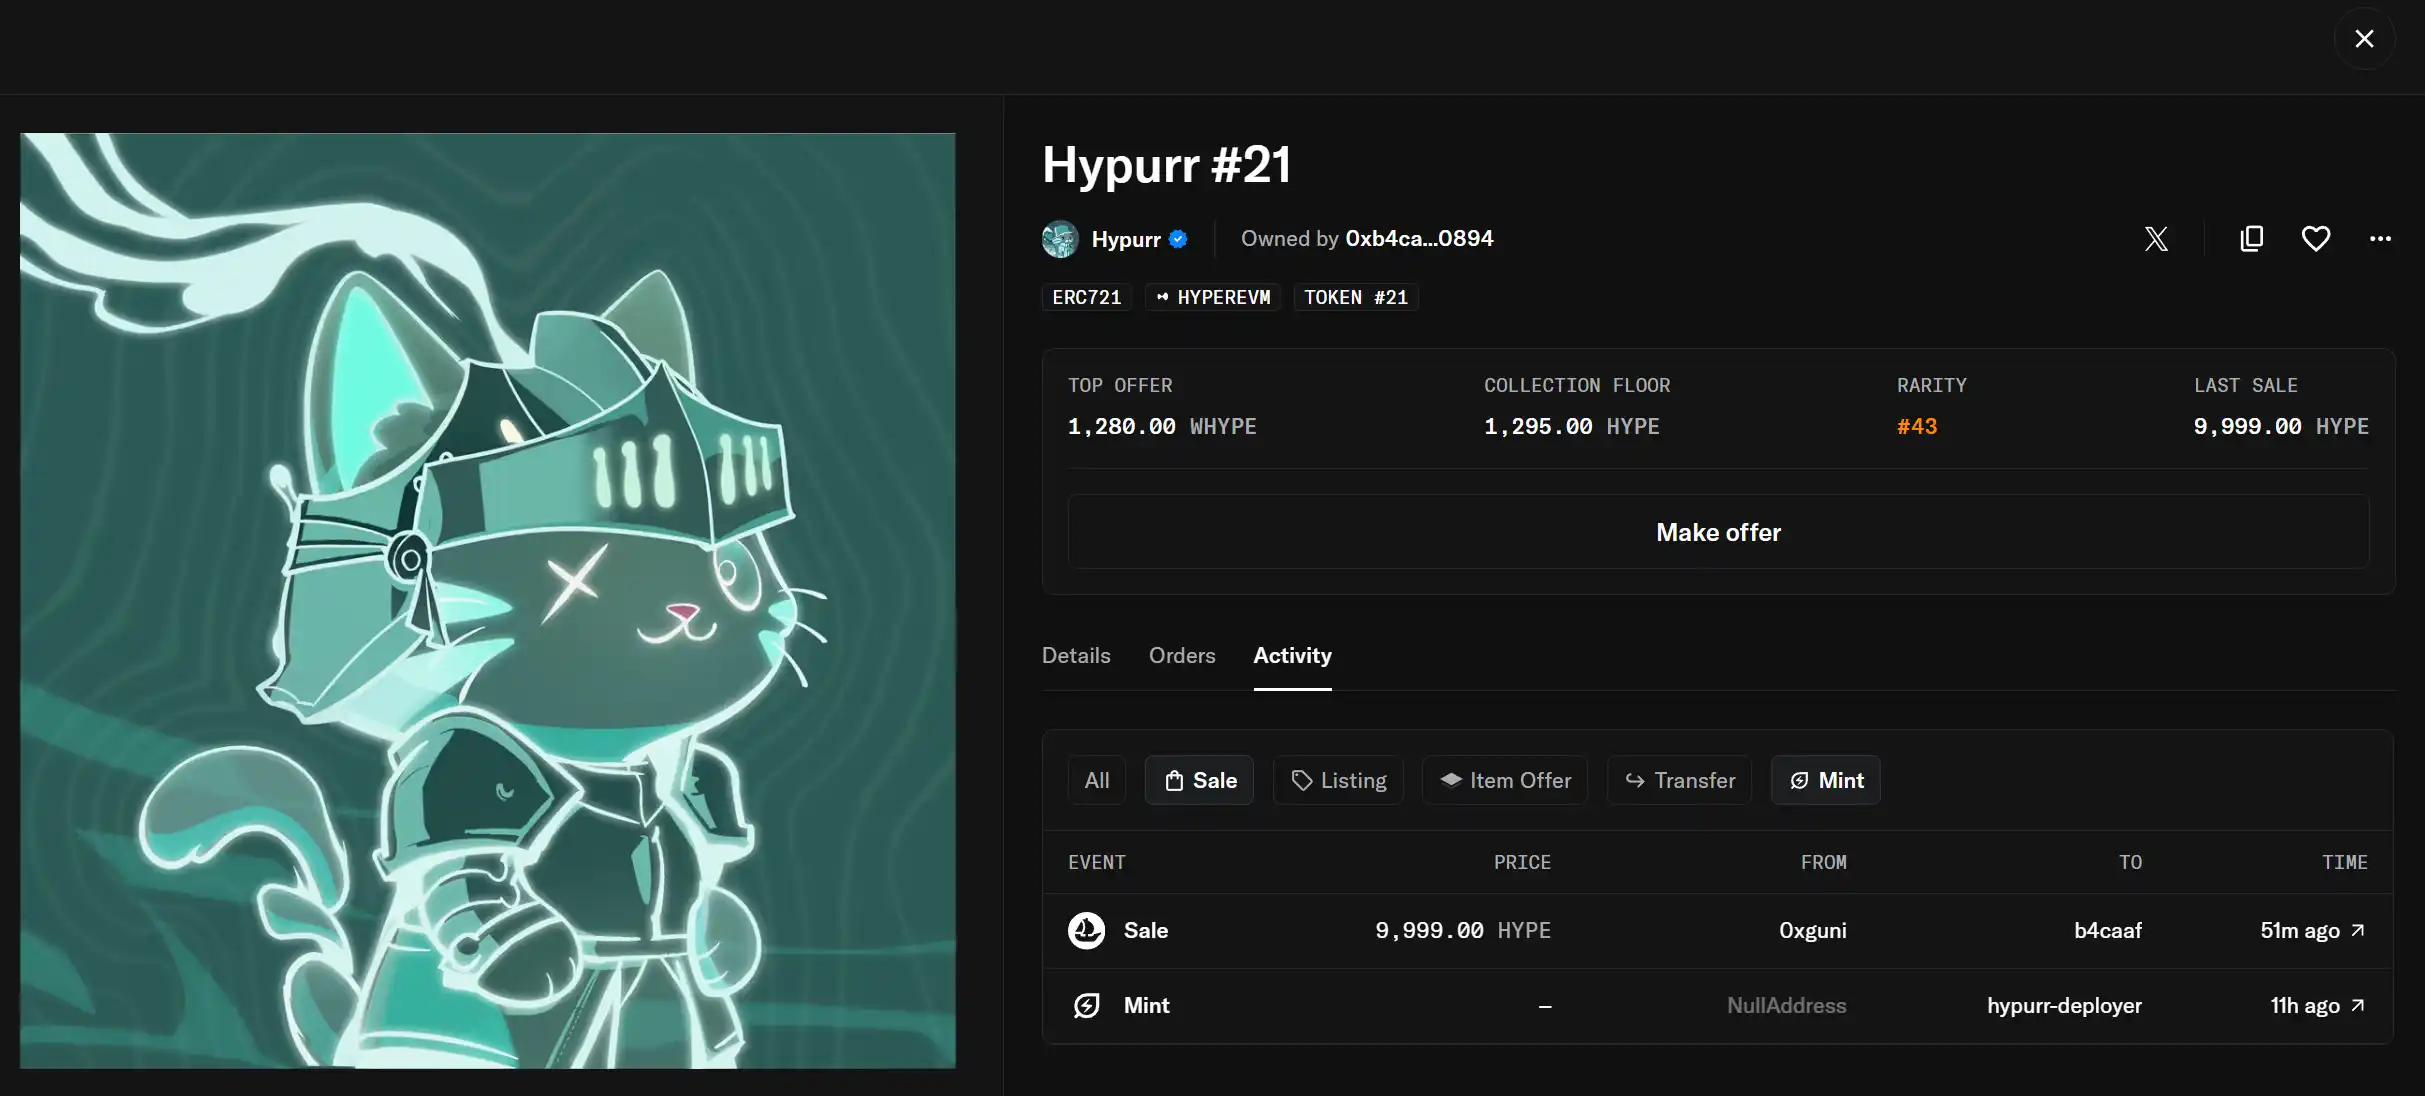Switch to the Orders tab
Viewport: 2425px width, 1096px height.
coord(1182,656)
